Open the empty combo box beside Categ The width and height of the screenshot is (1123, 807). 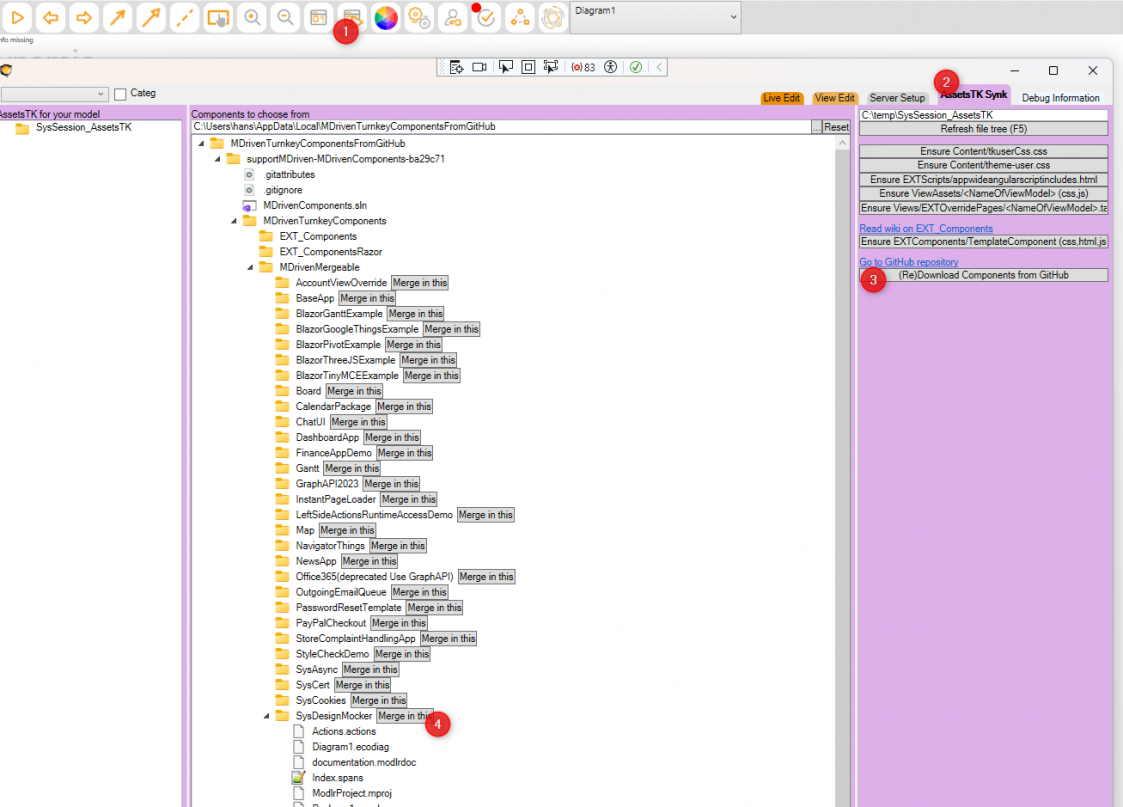click(x=54, y=94)
